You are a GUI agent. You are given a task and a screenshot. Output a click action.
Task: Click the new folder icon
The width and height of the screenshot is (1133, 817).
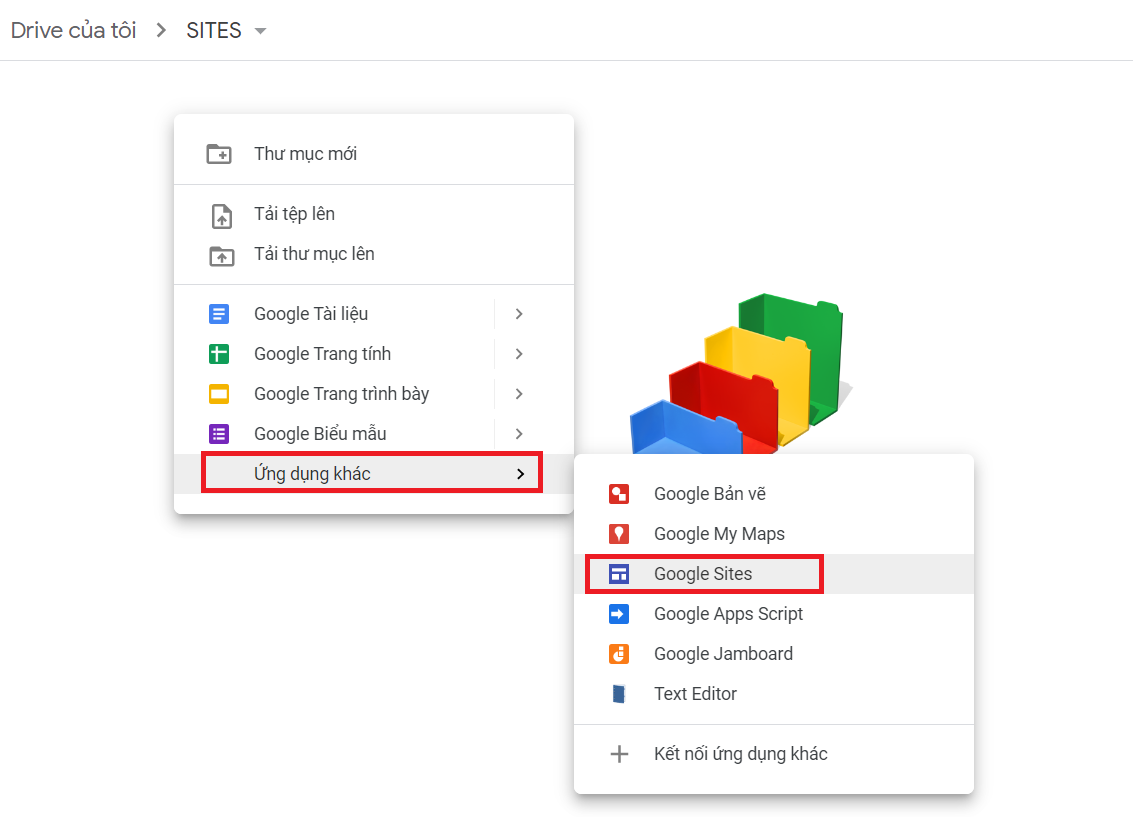219,154
